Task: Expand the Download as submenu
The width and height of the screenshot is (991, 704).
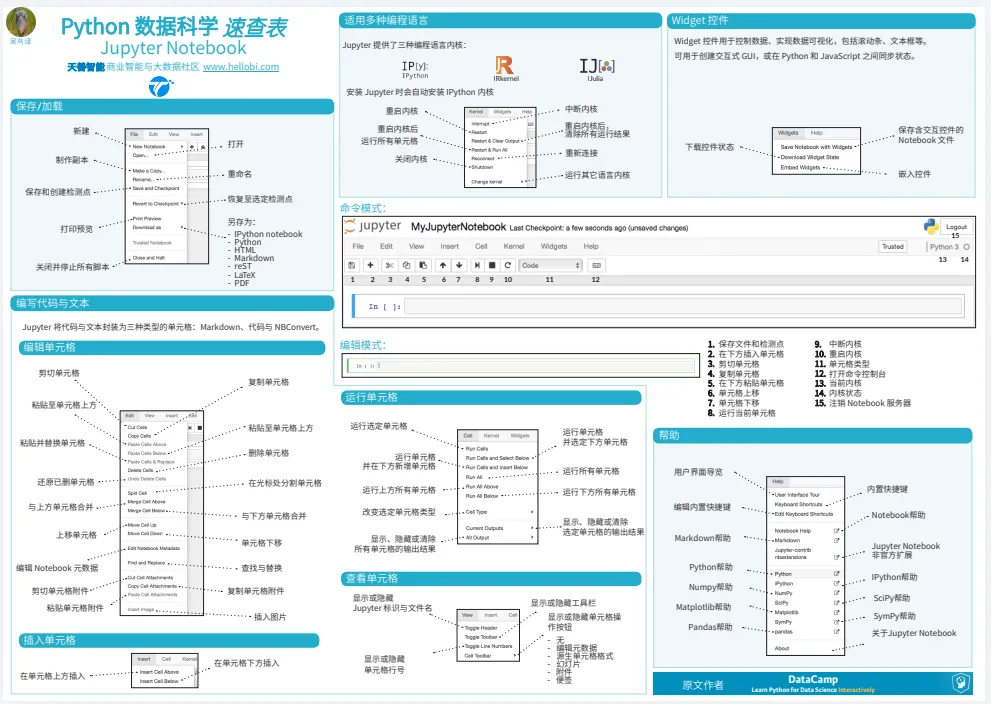Action: (183, 228)
